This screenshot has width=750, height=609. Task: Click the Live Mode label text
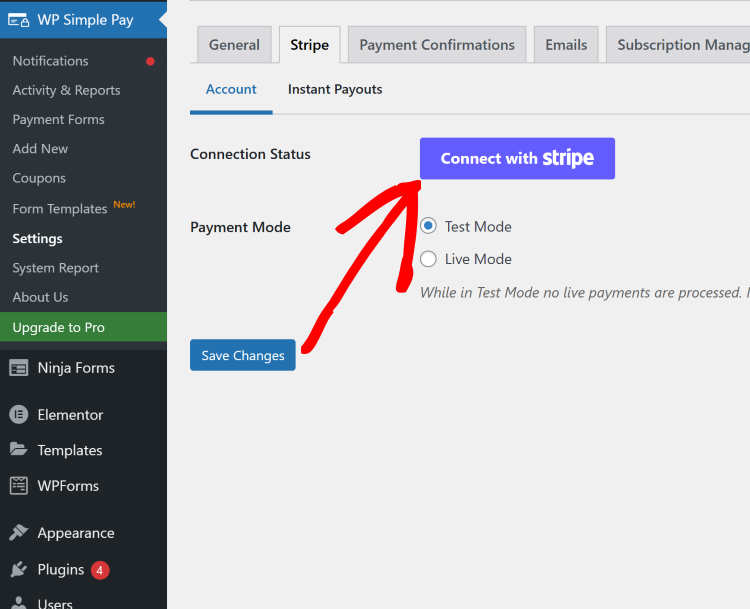pos(478,259)
